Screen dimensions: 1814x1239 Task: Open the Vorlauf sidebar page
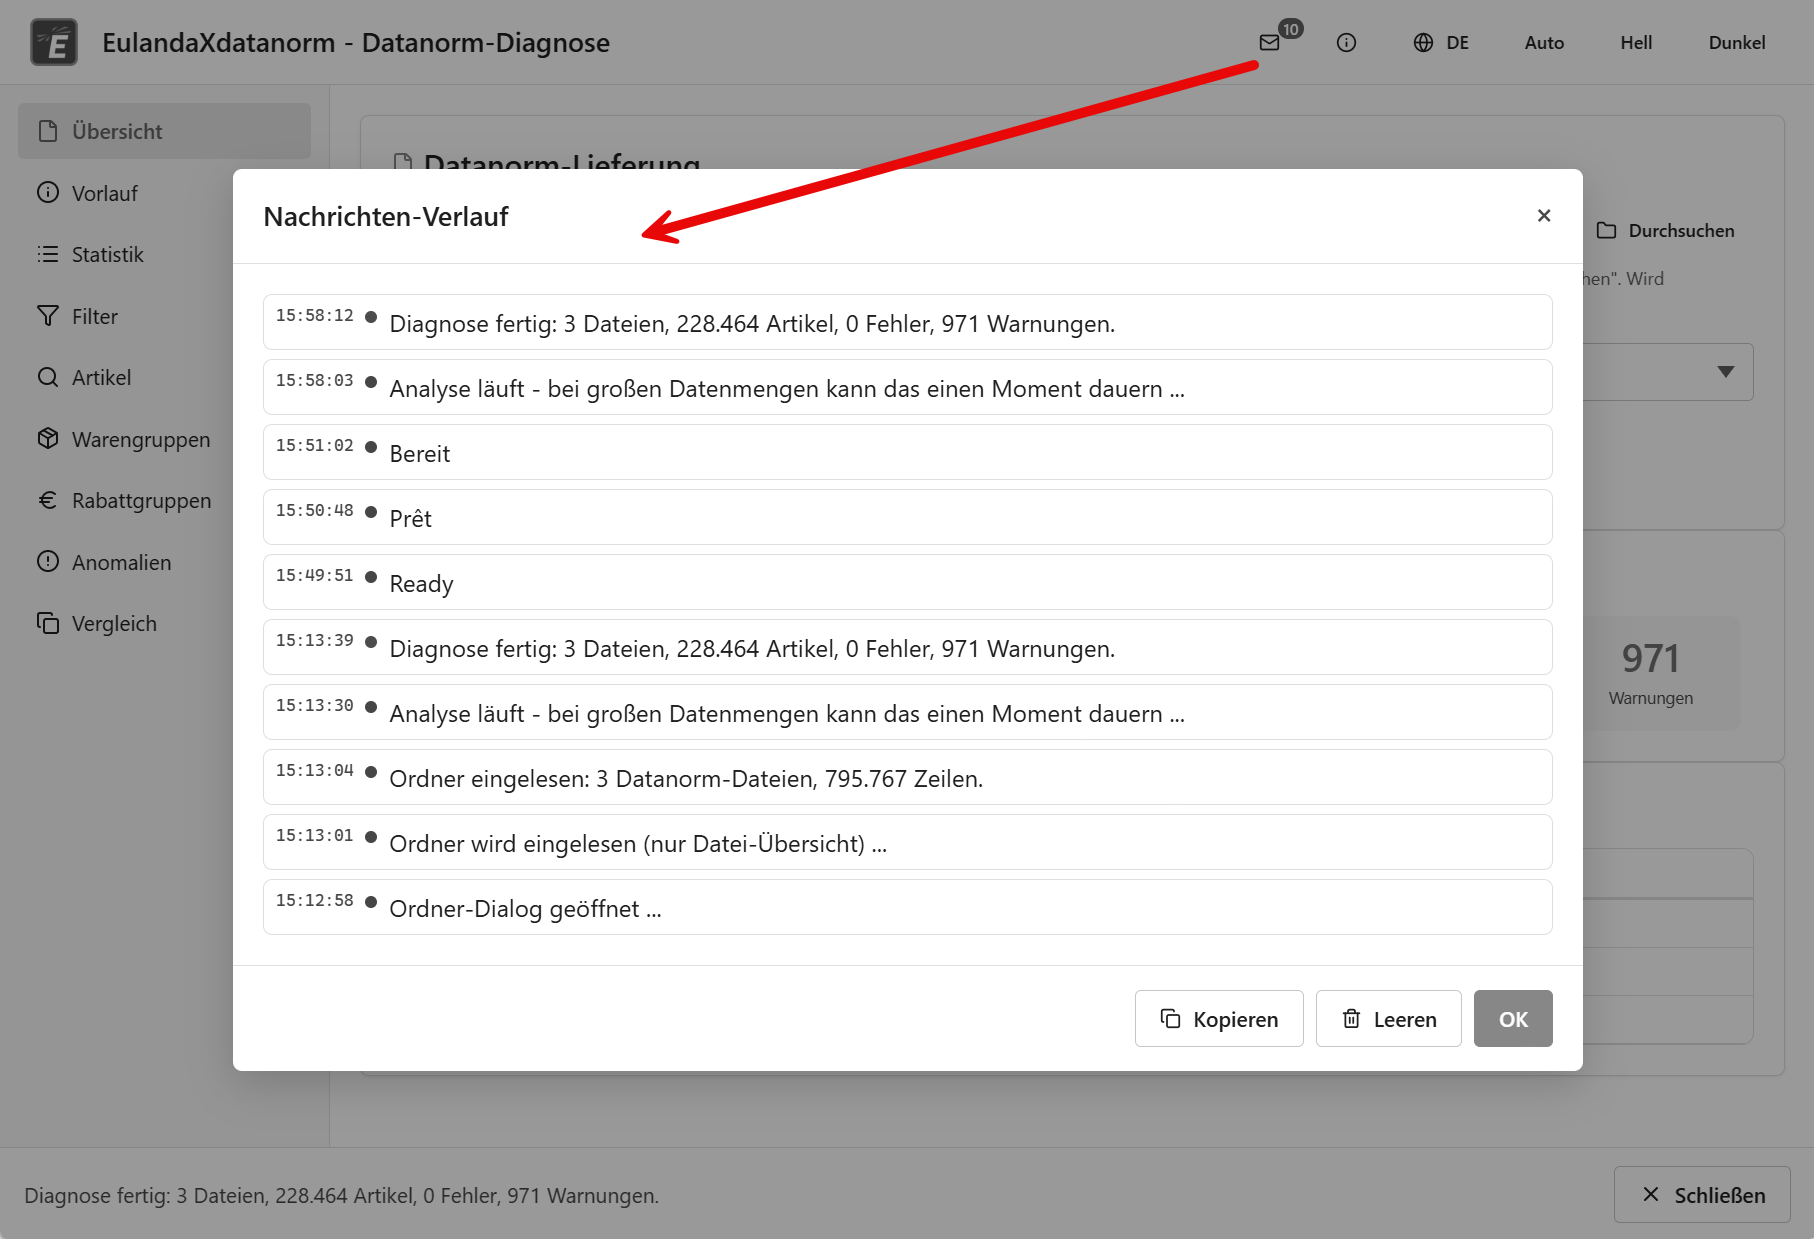[x=164, y=193]
